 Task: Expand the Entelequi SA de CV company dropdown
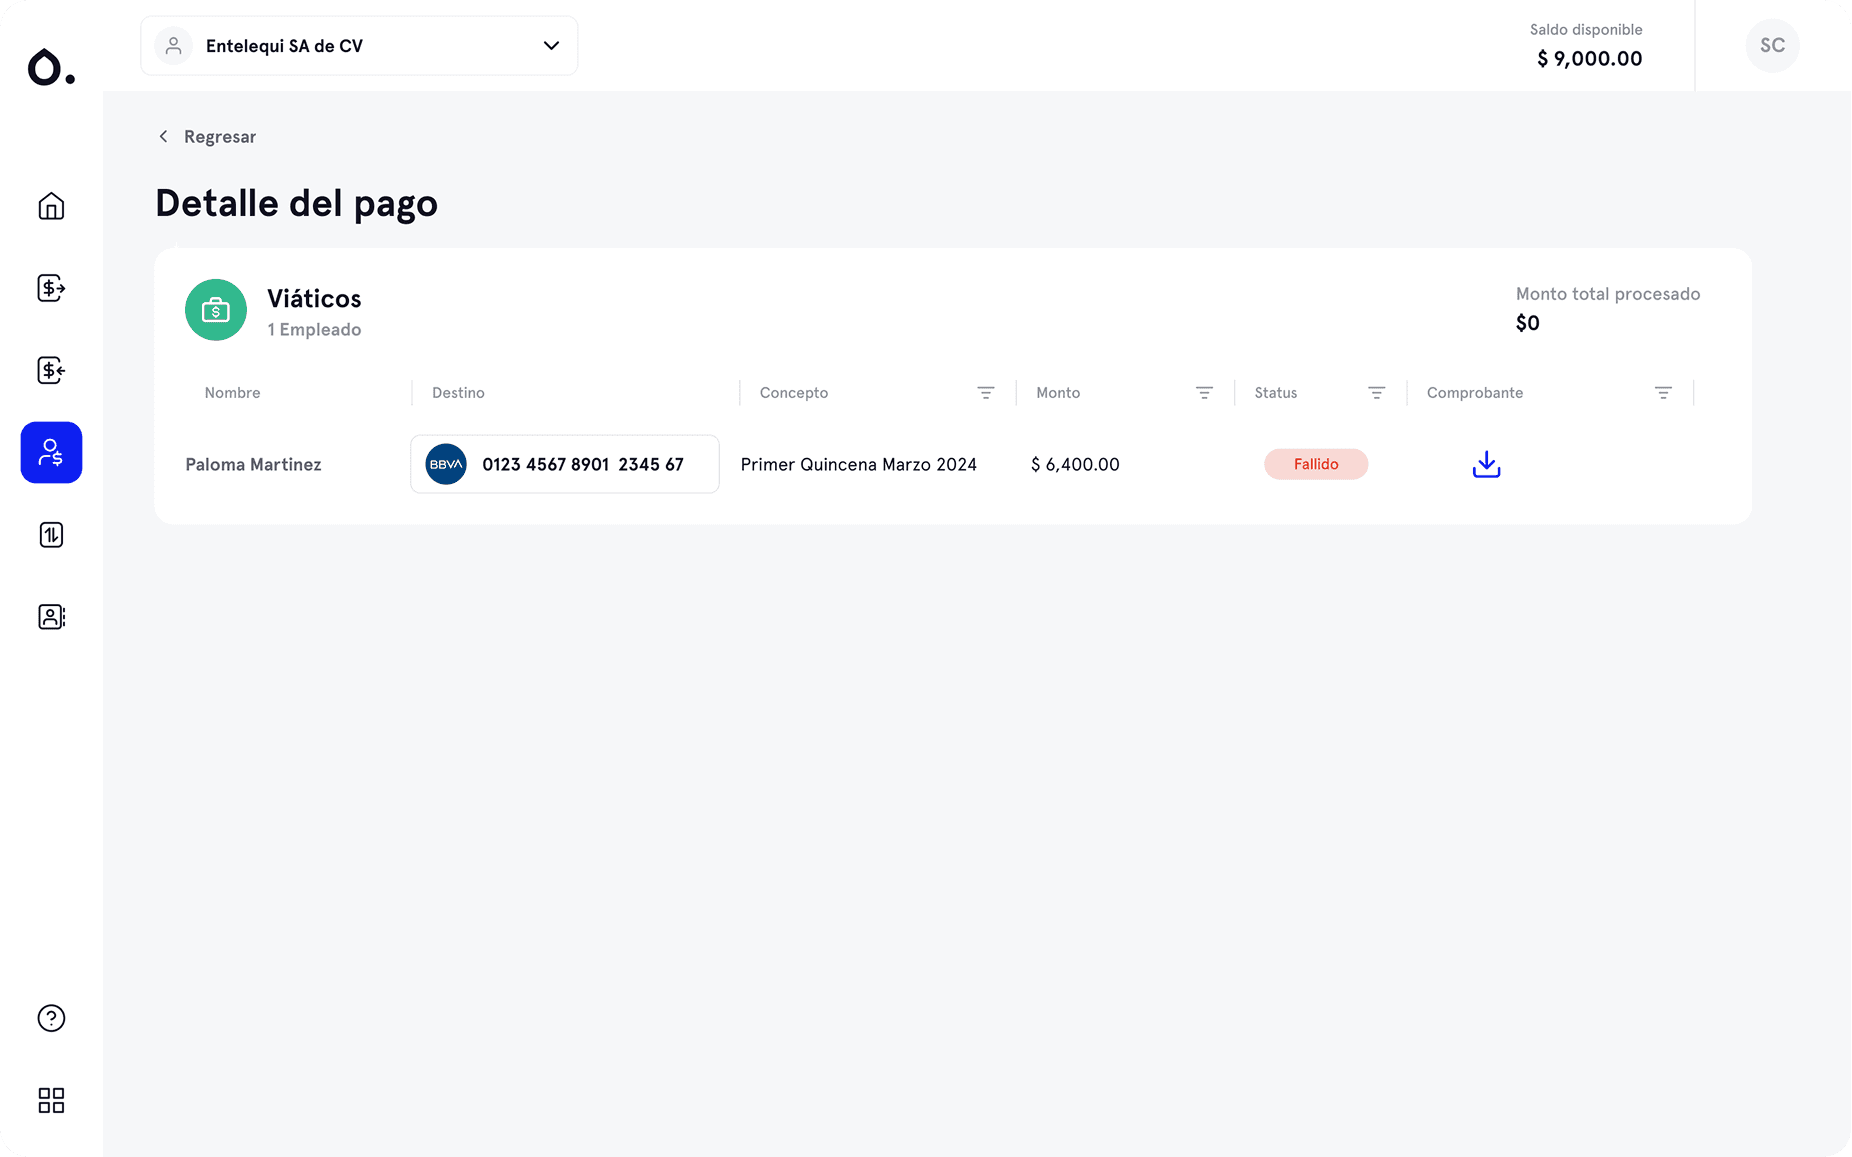coord(551,45)
